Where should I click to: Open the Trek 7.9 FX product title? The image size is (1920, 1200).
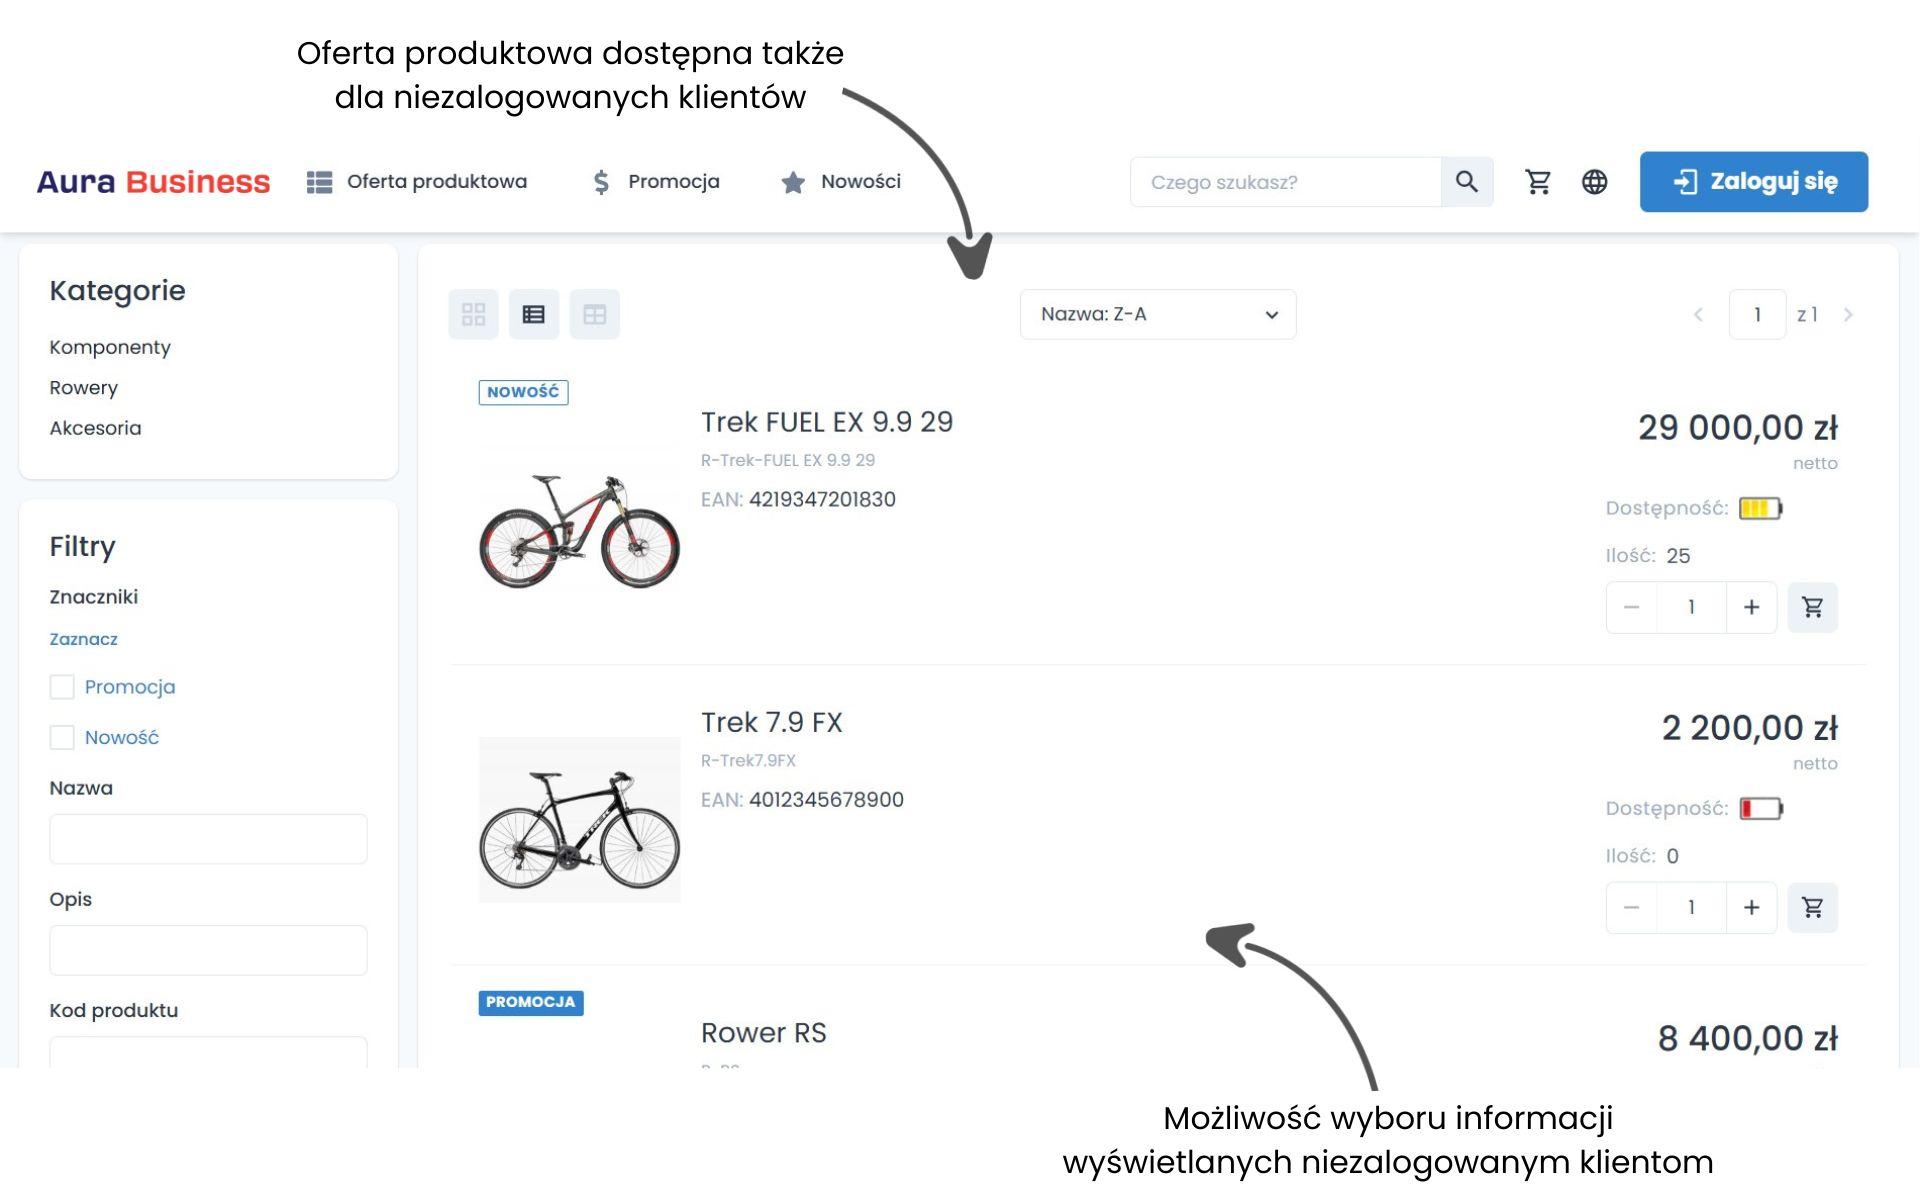[x=772, y=722]
